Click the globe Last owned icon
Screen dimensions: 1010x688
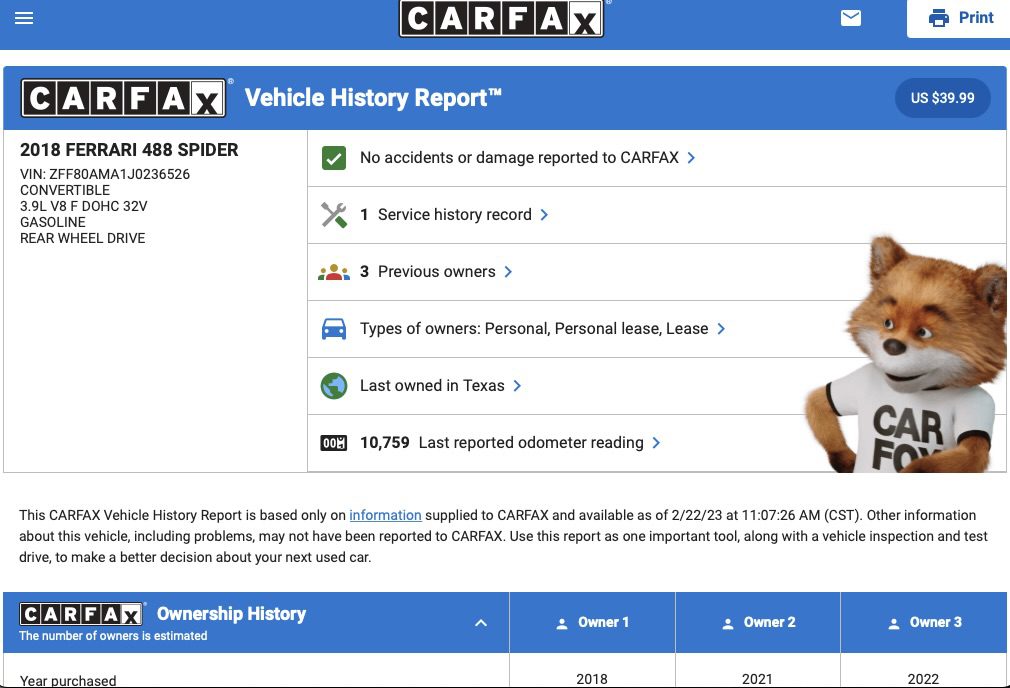point(334,386)
